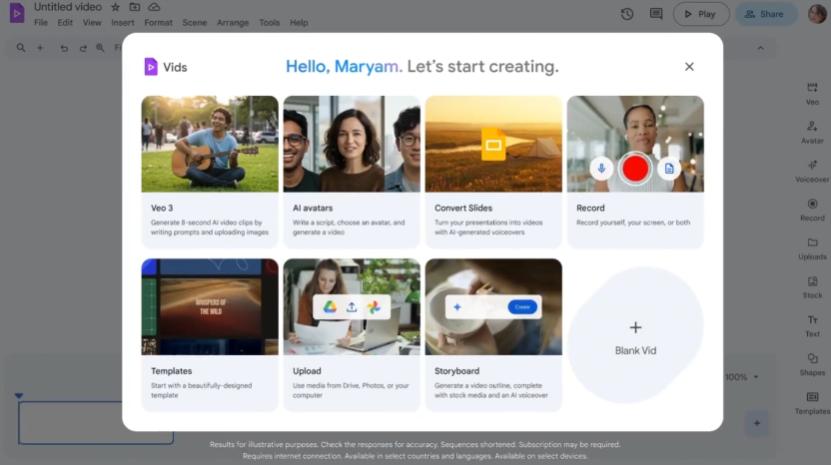
Task: Open the Insert menu
Action: point(123,22)
